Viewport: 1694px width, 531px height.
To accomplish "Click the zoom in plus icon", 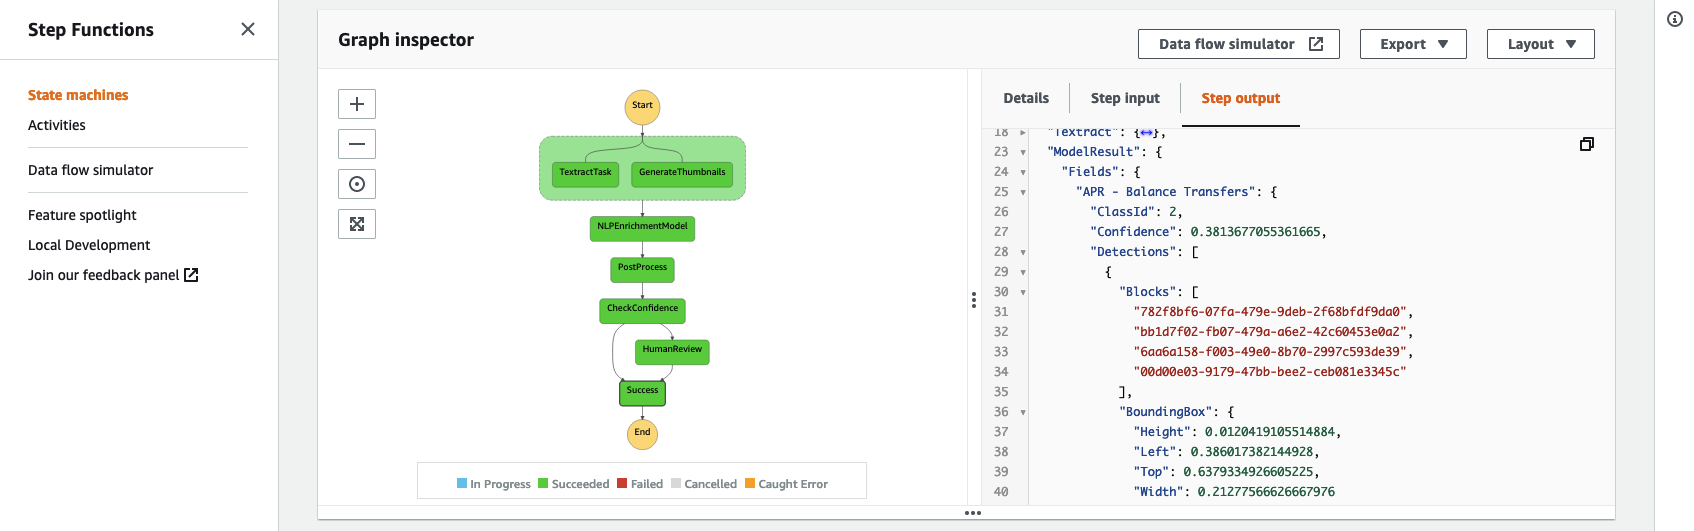I will (357, 104).
